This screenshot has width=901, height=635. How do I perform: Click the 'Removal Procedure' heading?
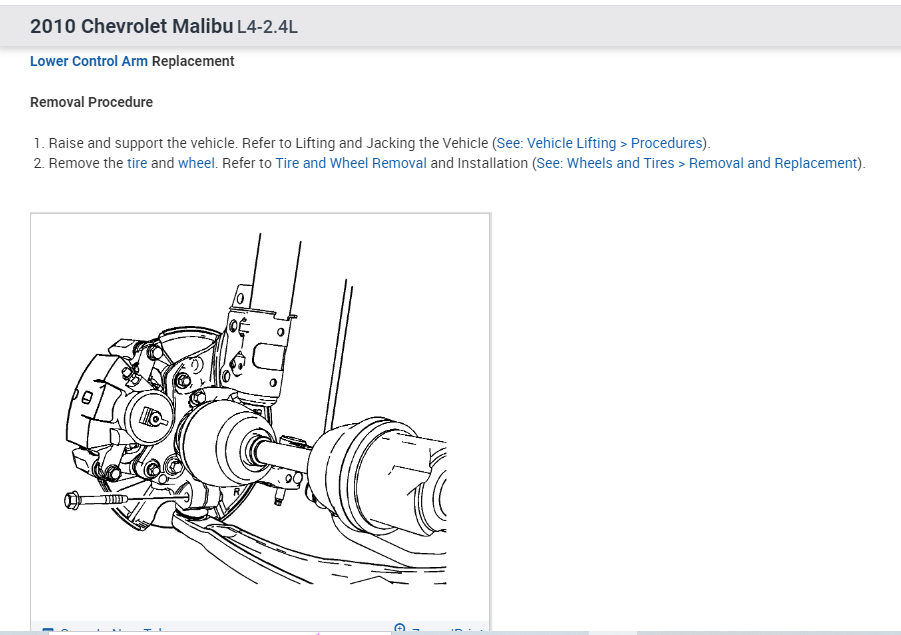[91, 102]
